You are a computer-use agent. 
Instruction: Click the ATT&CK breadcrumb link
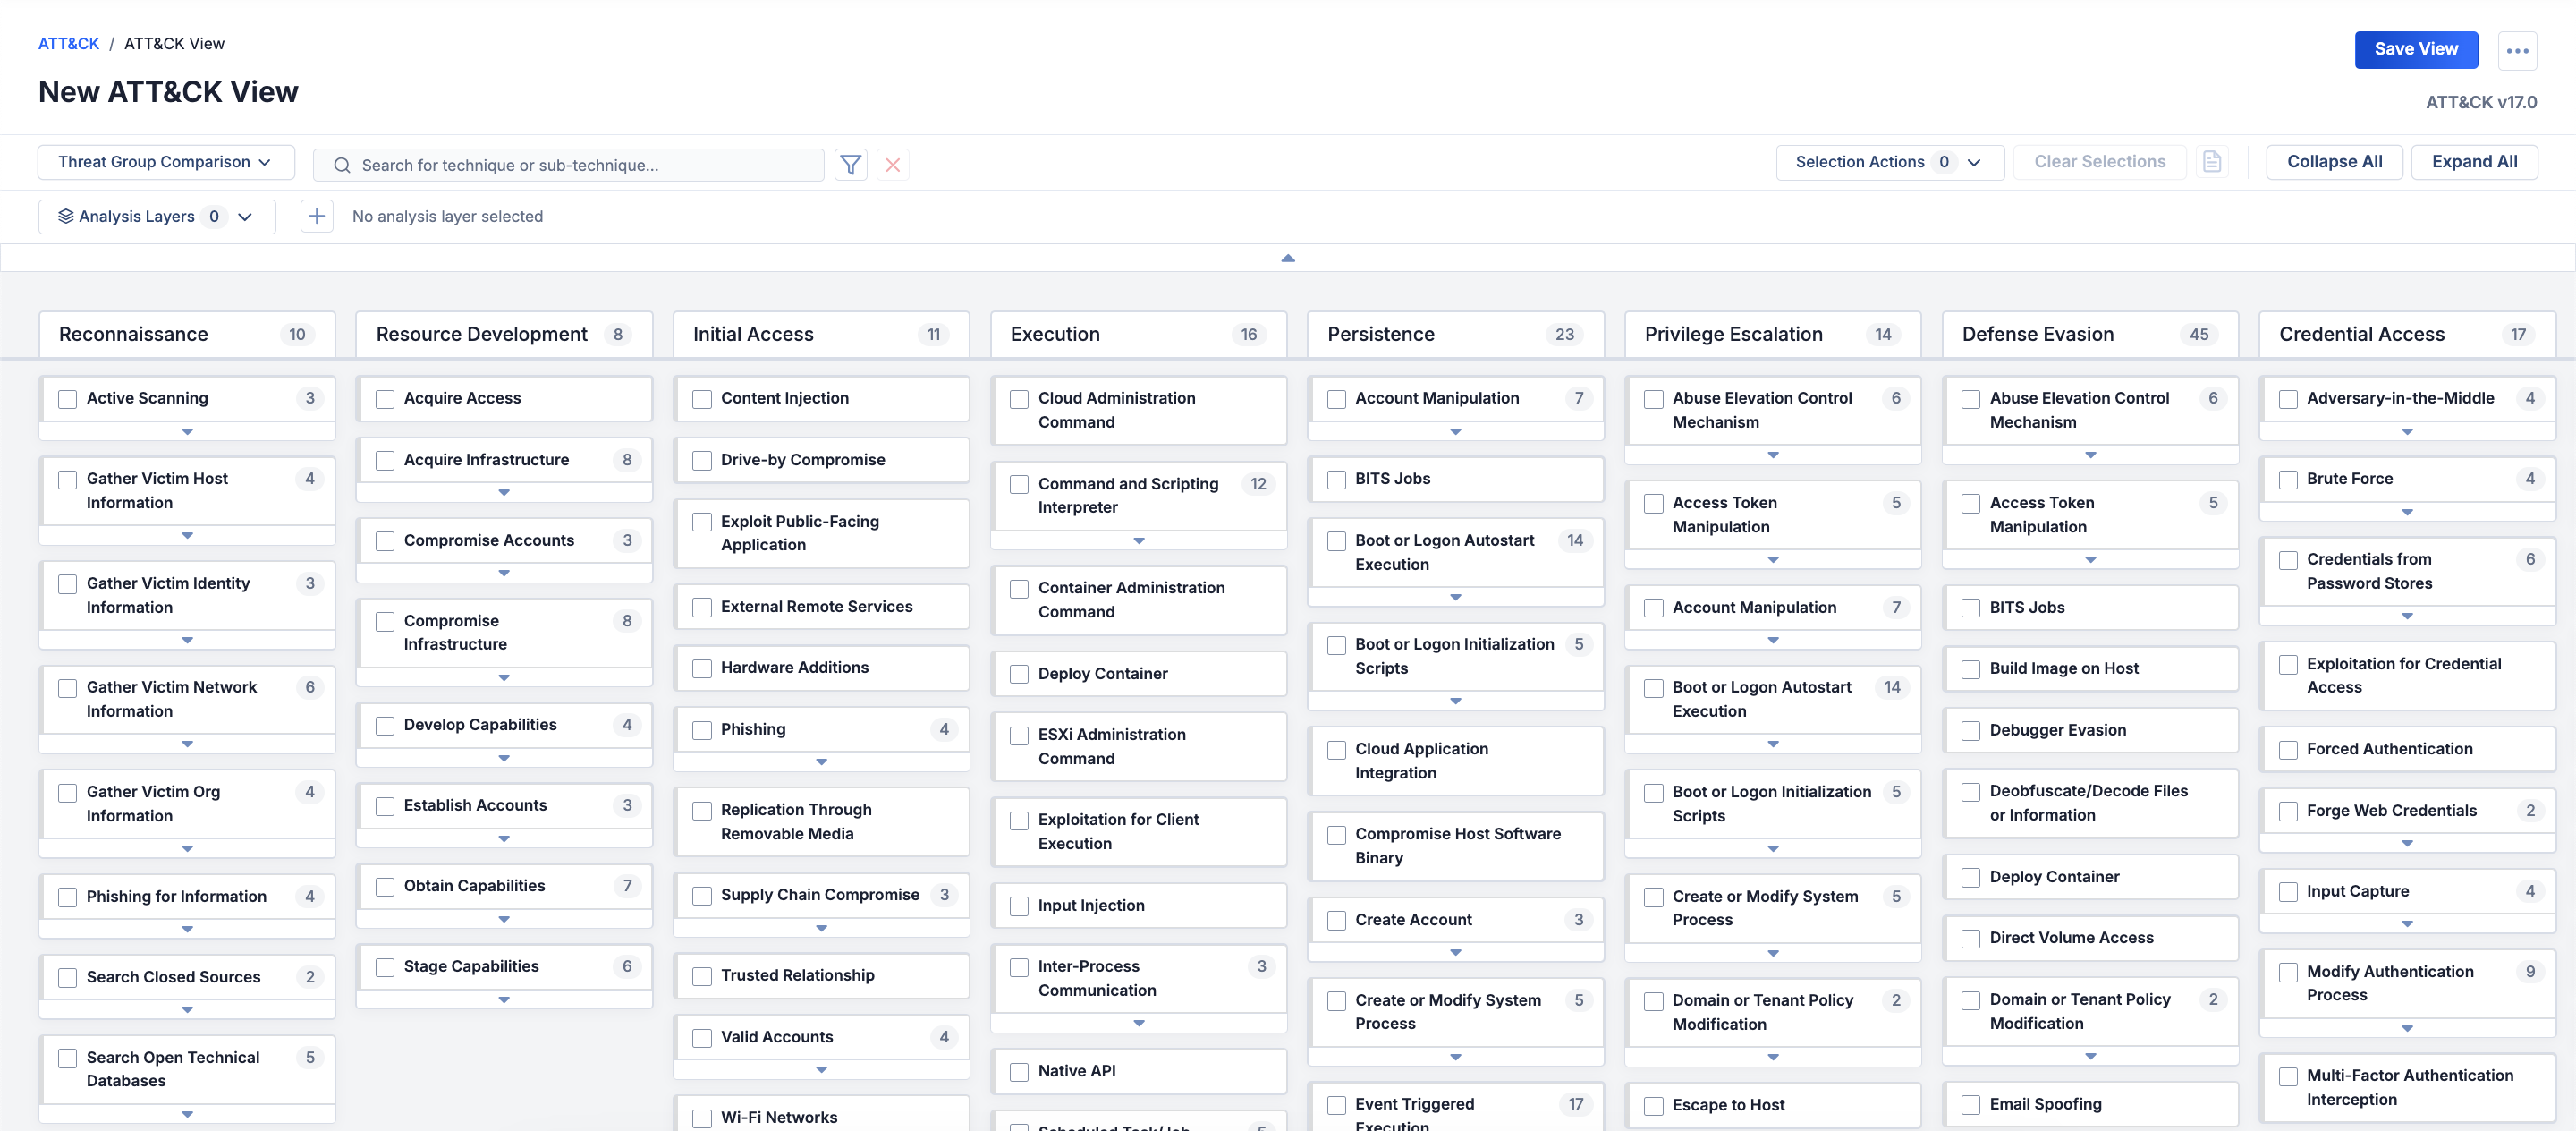tap(68, 43)
